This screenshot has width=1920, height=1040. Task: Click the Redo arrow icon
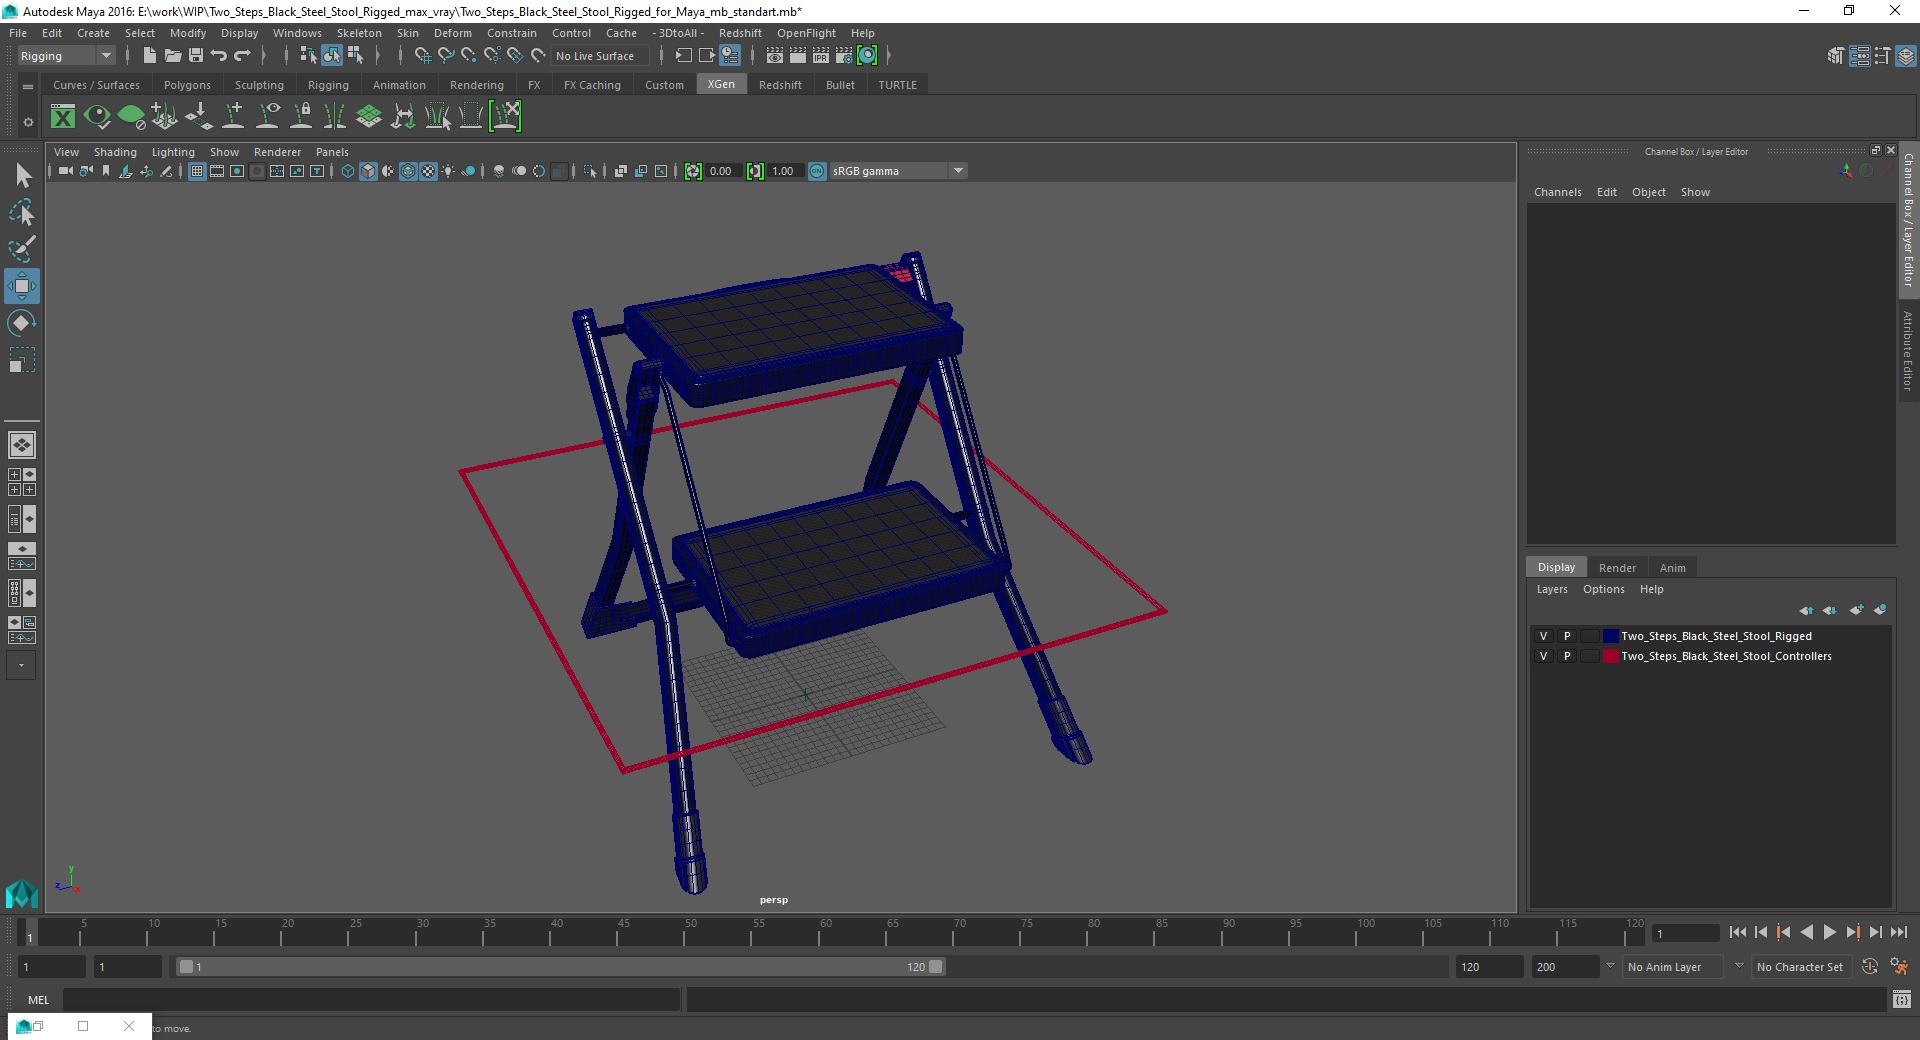coord(242,56)
